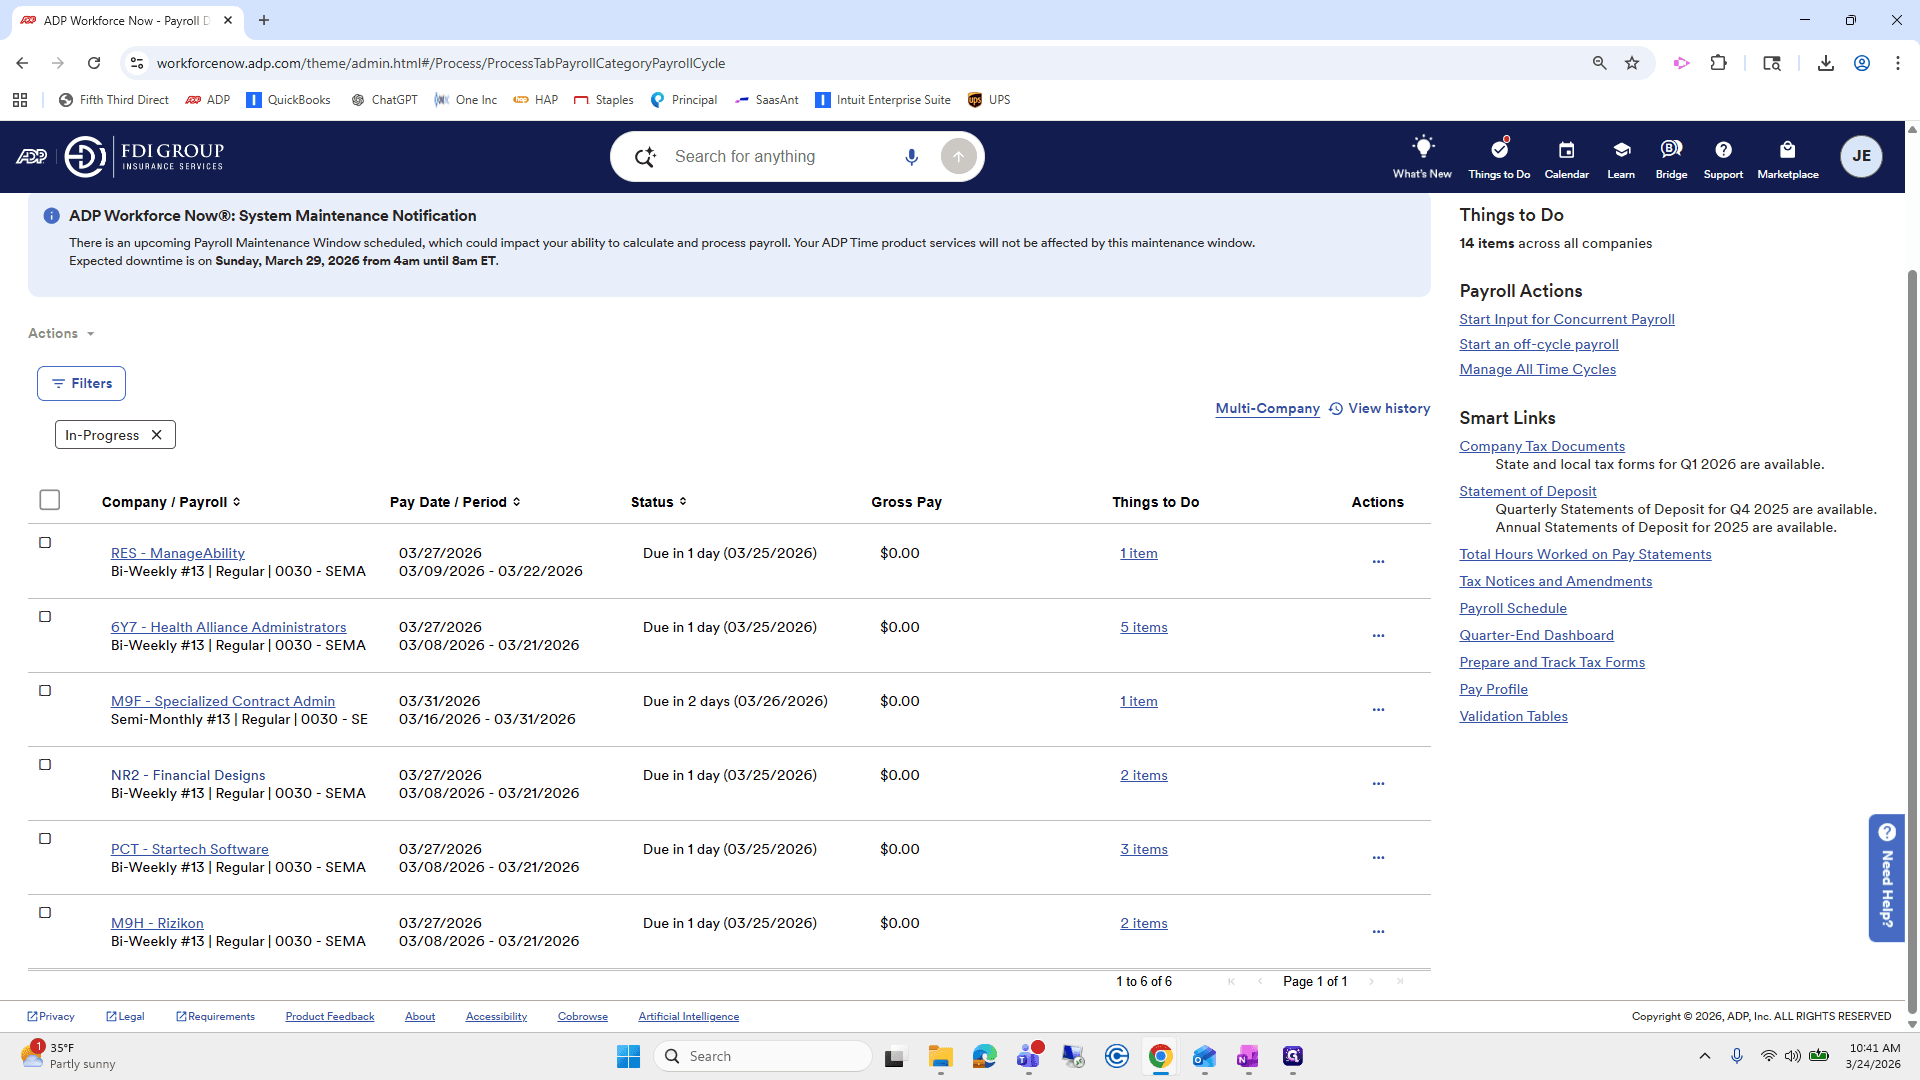Image resolution: width=1920 pixels, height=1080 pixels.
Task: Open Outlook from the taskbar
Action: pyautogui.click(x=1204, y=1056)
